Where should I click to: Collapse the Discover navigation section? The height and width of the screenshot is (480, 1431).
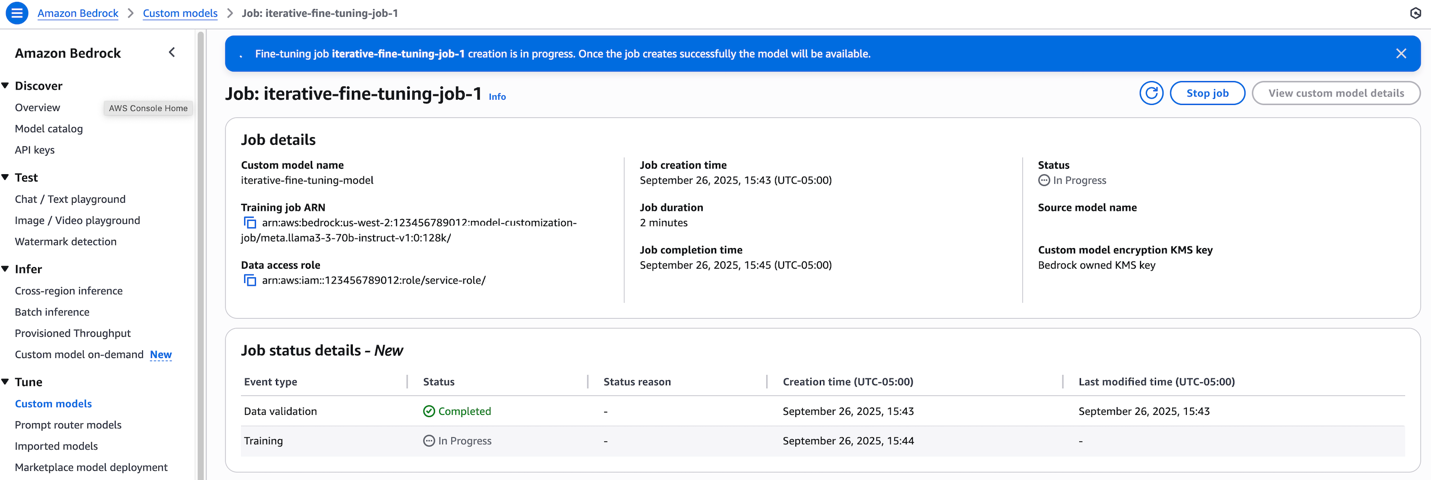tap(6, 86)
